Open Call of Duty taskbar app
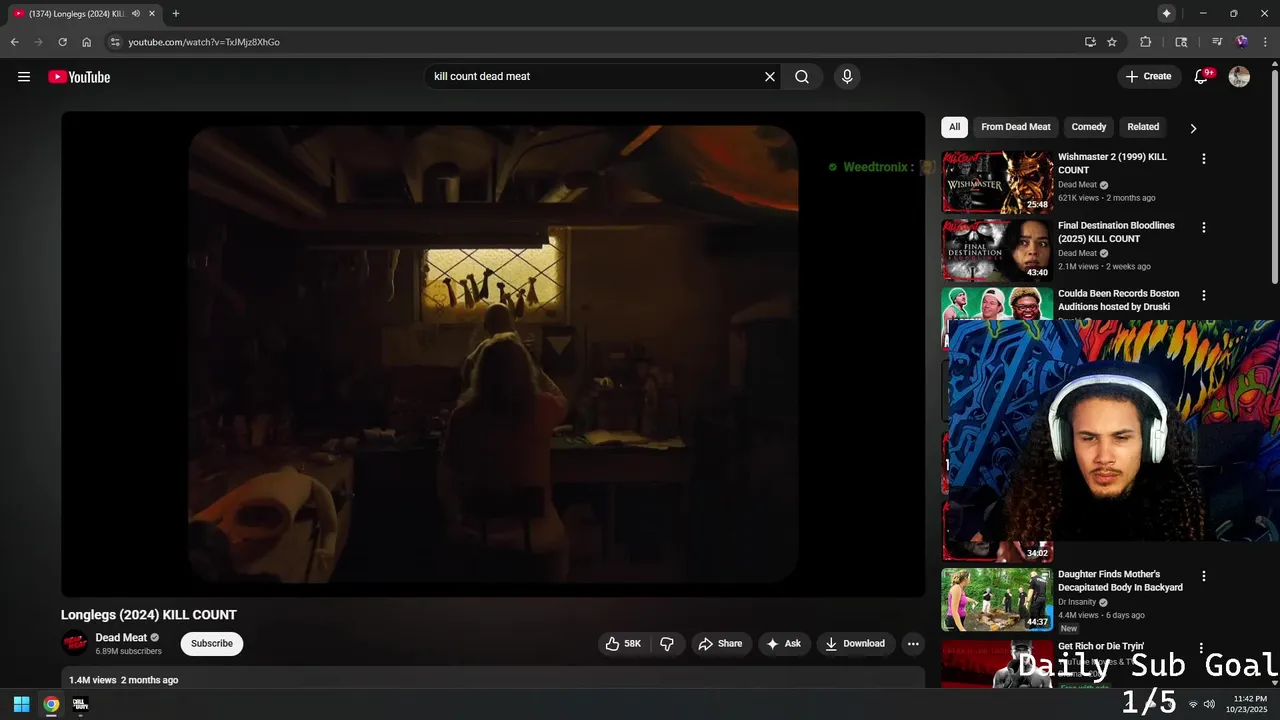 point(80,704)
